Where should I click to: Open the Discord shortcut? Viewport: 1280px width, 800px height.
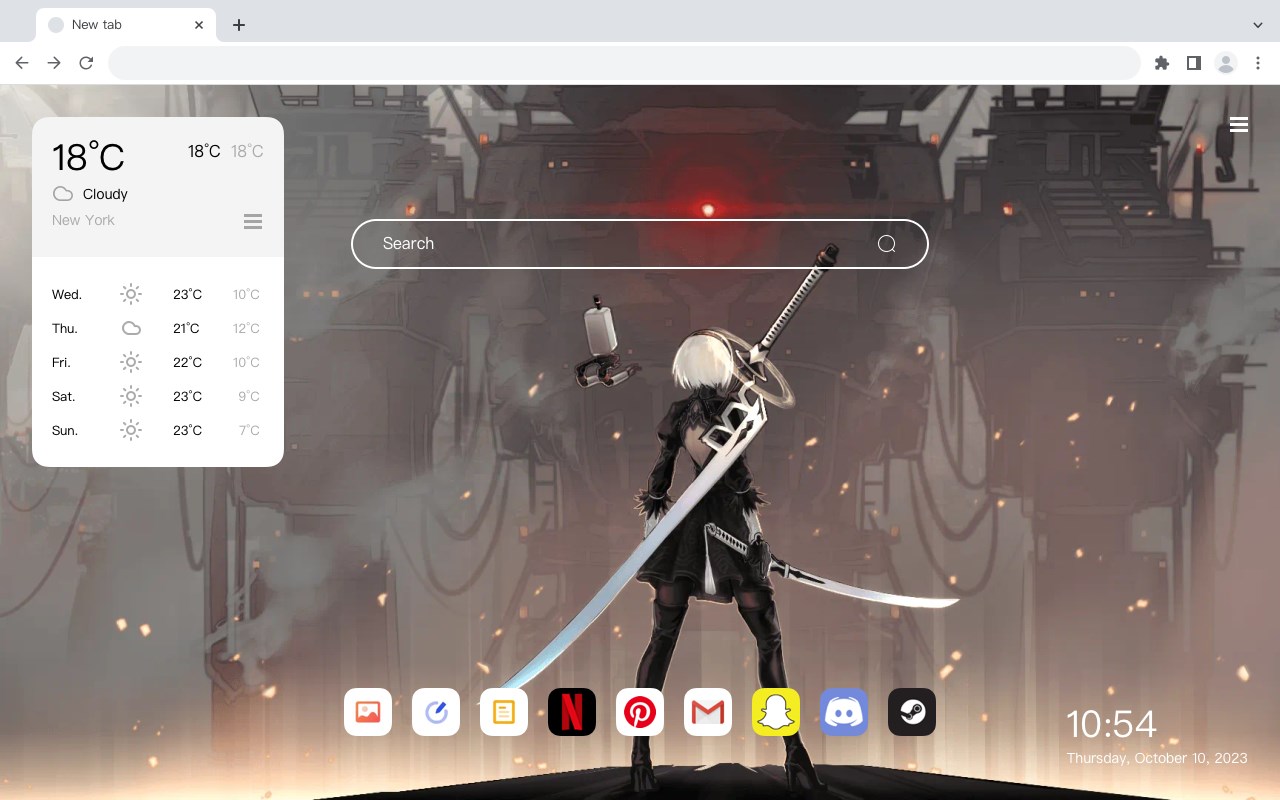click(x=844, y=712)
